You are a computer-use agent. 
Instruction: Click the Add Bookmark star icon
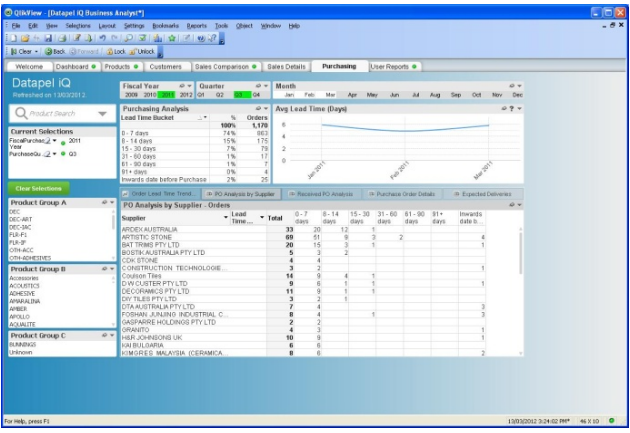click(x=172, y=38)
